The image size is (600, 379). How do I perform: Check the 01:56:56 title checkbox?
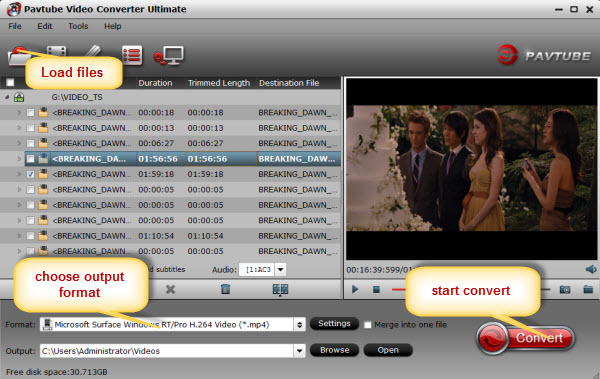(30, 159)
